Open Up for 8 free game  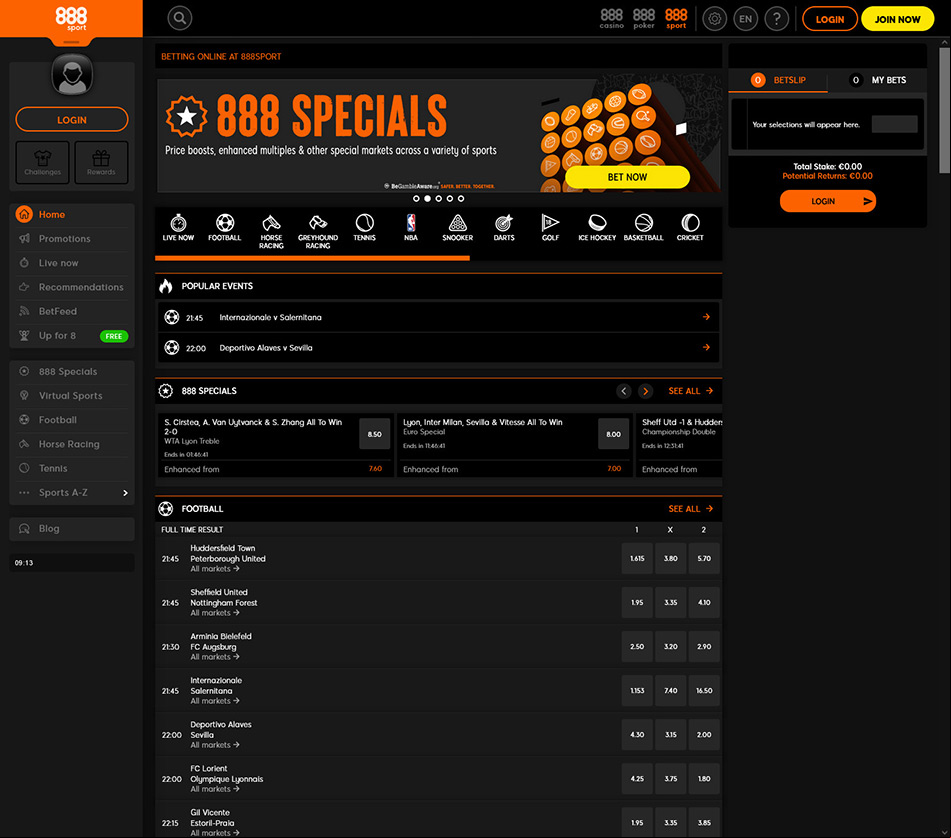pyautogui.click(x=72, y=335)
